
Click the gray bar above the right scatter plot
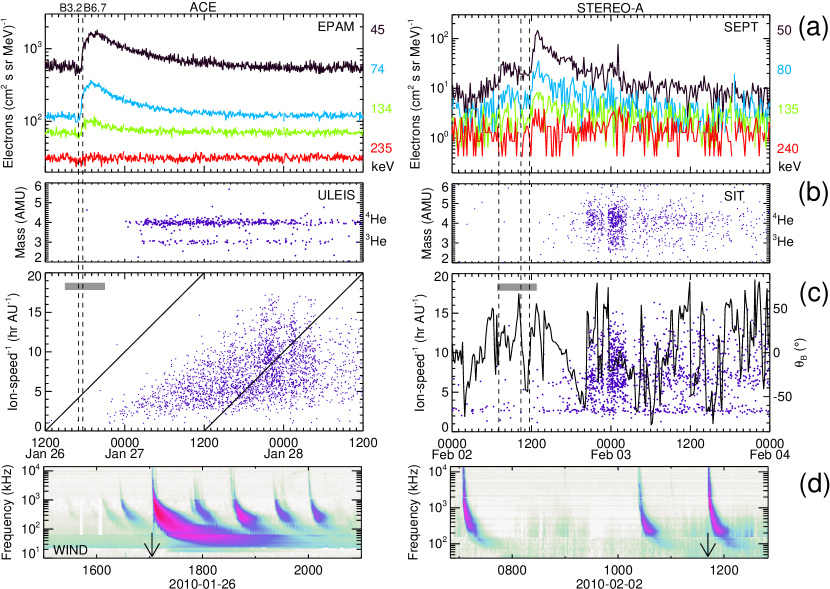point(517,287)
